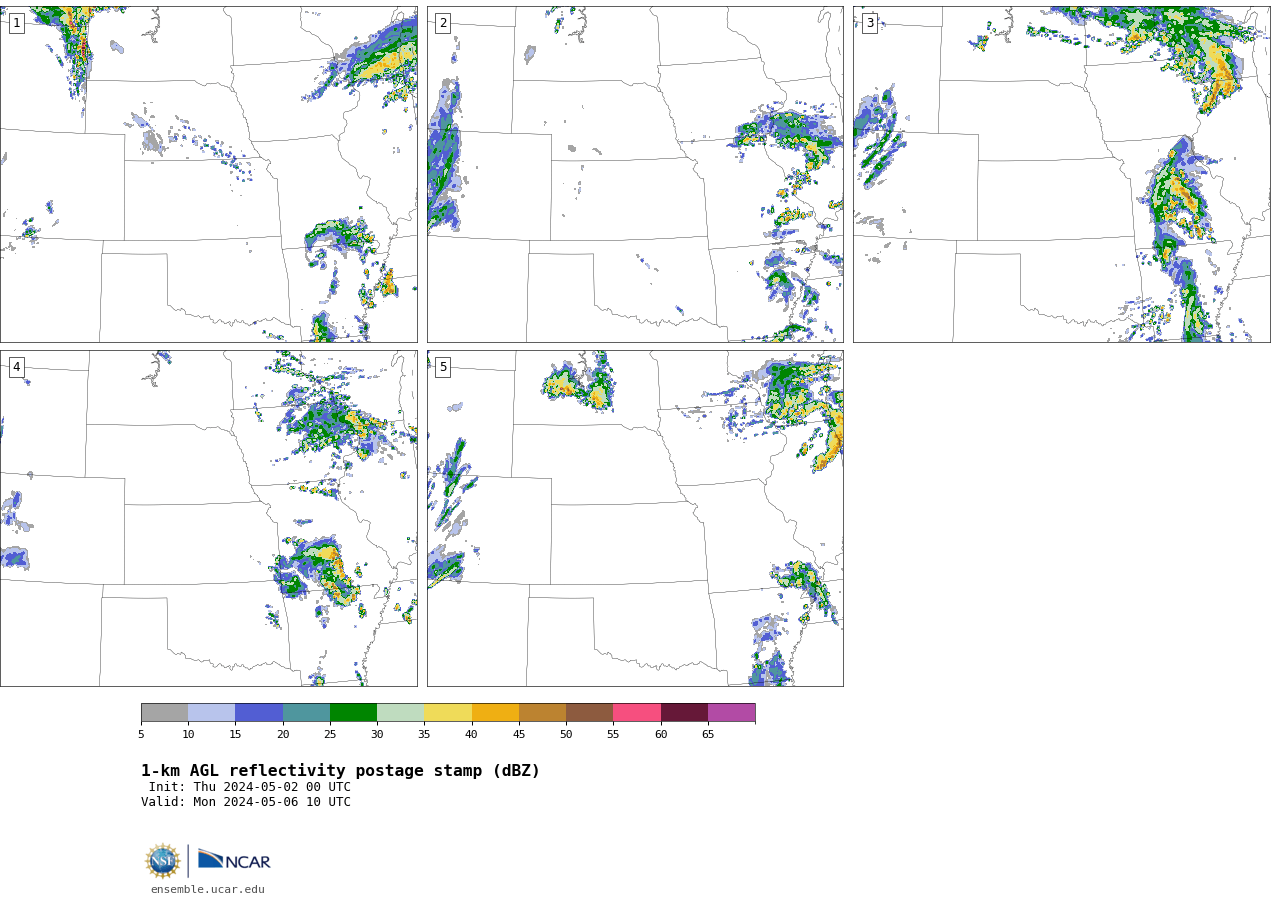Image resolution: width=1280 pixels, height=901 pixels.
Task: Open ensemble member 2 reflectivity panel
Action: click(x=635, y=174)
